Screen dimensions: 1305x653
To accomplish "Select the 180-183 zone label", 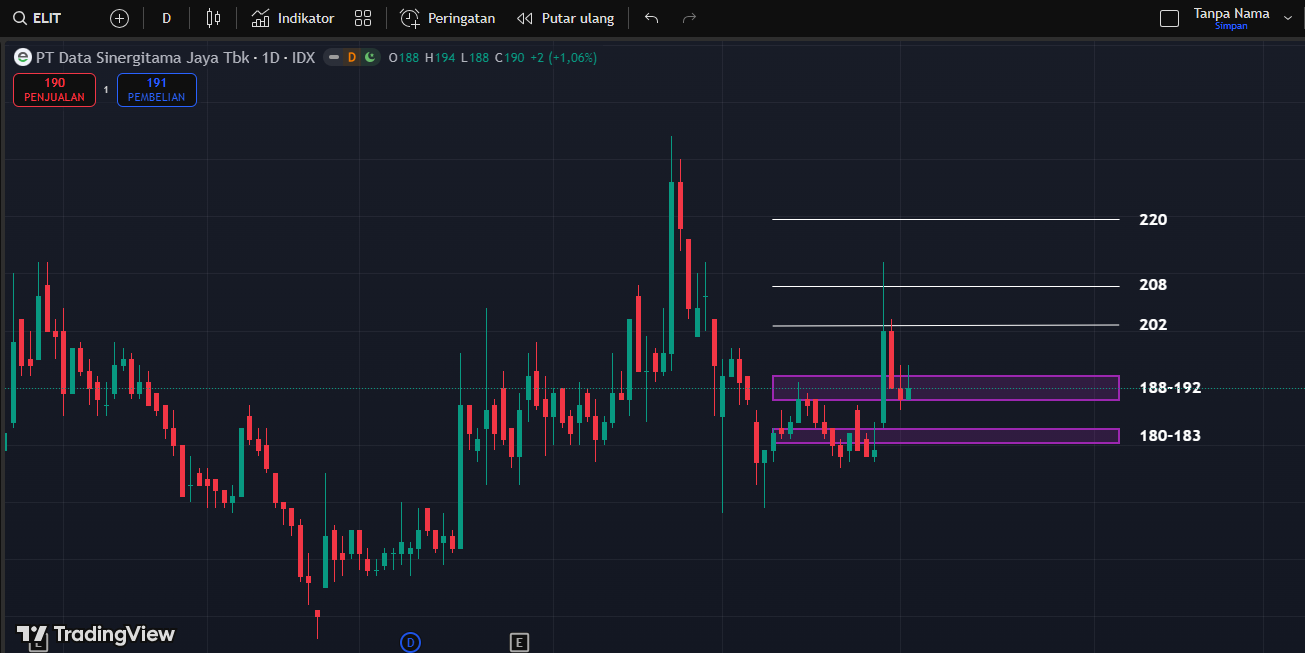I will 1170,436.
